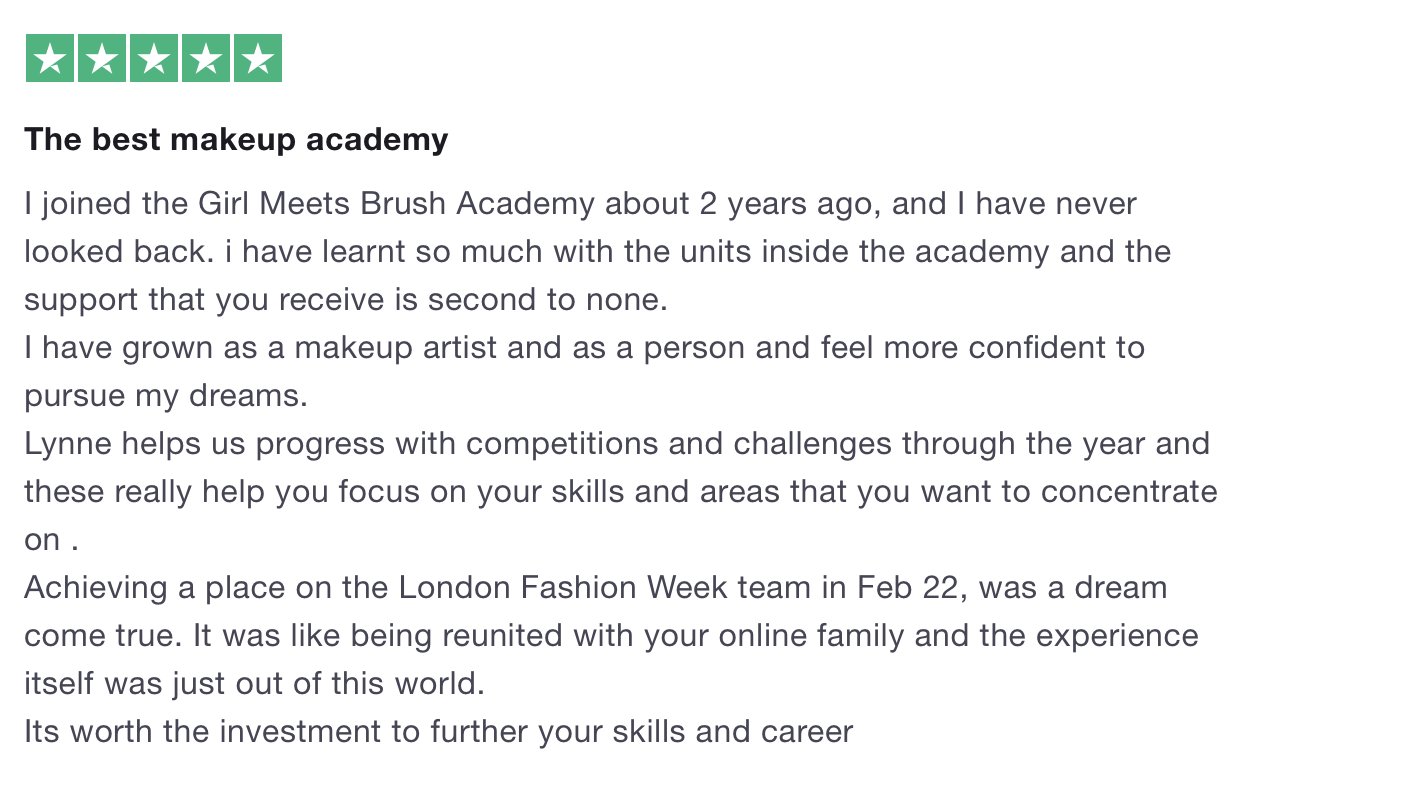Image resolution: width=1428 pixels, height=798 pixels.
Task: Select the fifth star in the rating
Action: click(x=258, y=58)
